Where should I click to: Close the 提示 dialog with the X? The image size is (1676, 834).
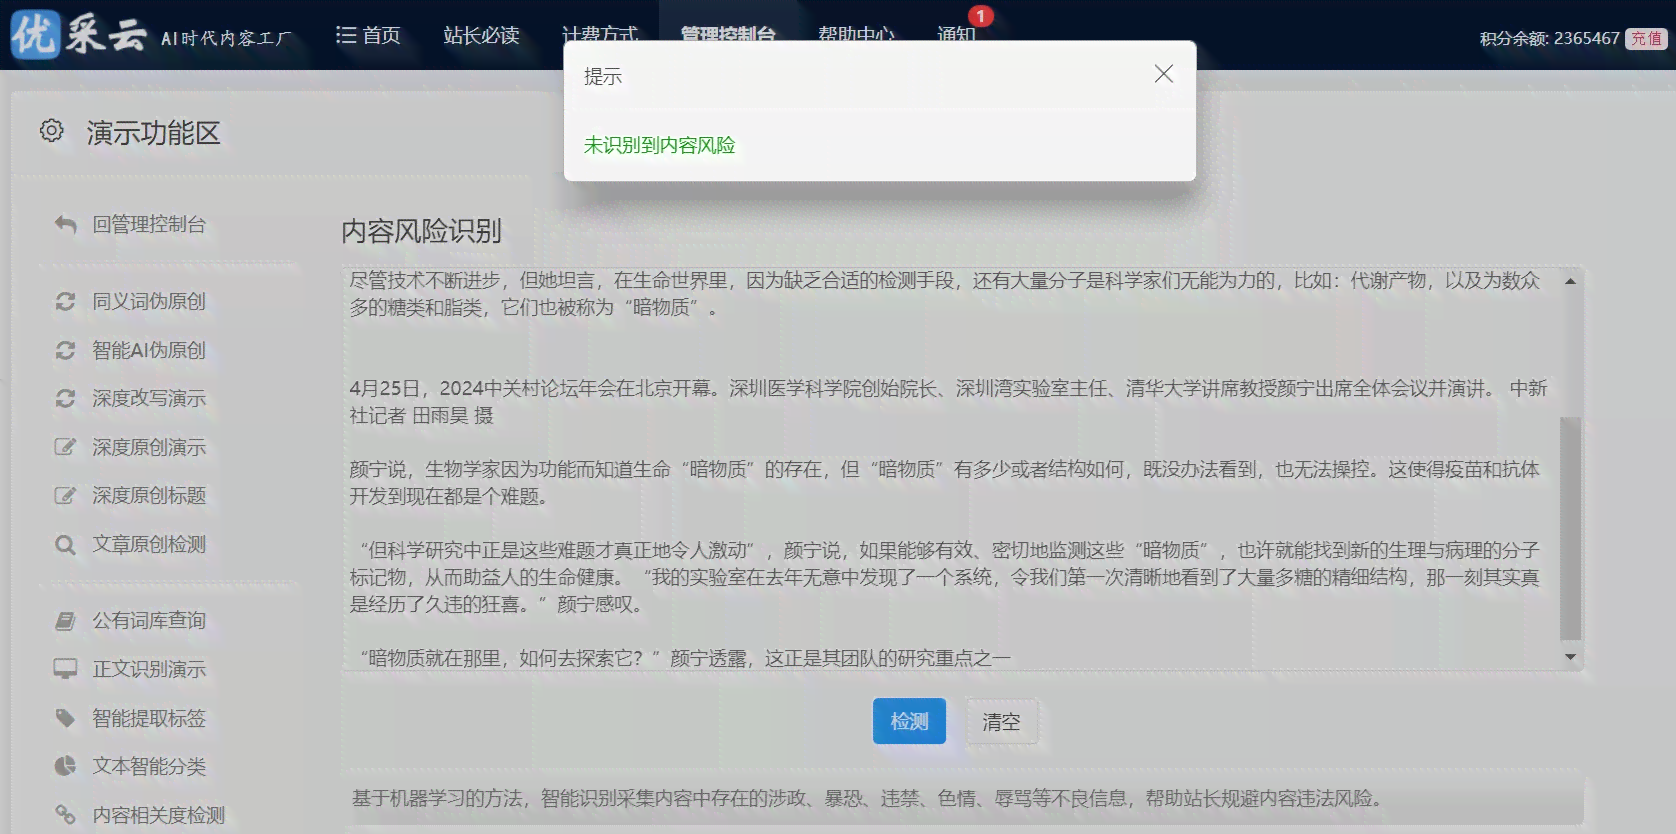[1163, 74]
